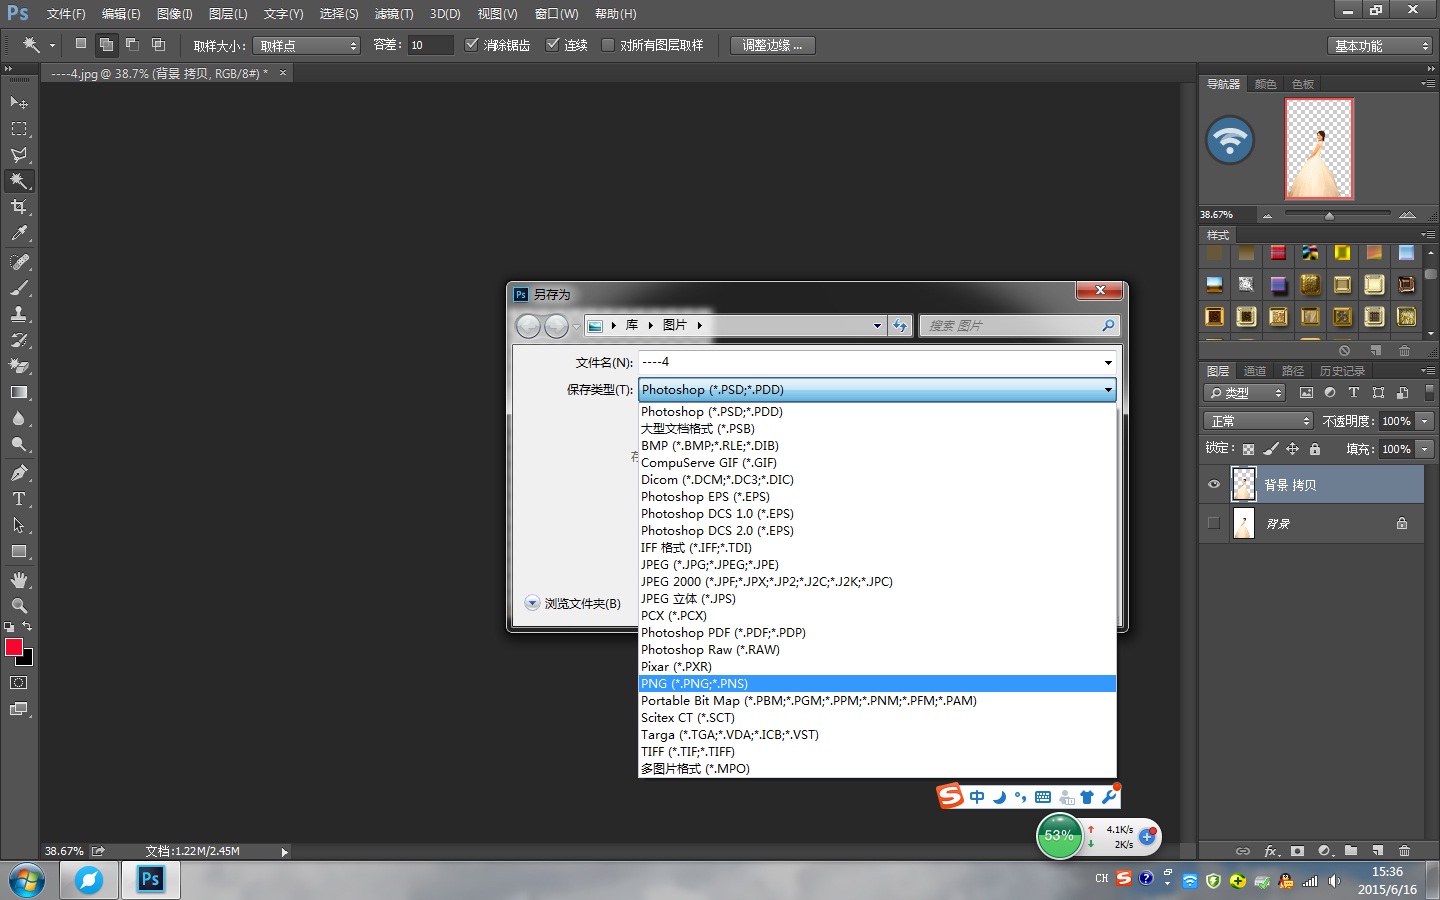
Task: Open the layer fill dropdown arrow
Action: (1425, 449)
